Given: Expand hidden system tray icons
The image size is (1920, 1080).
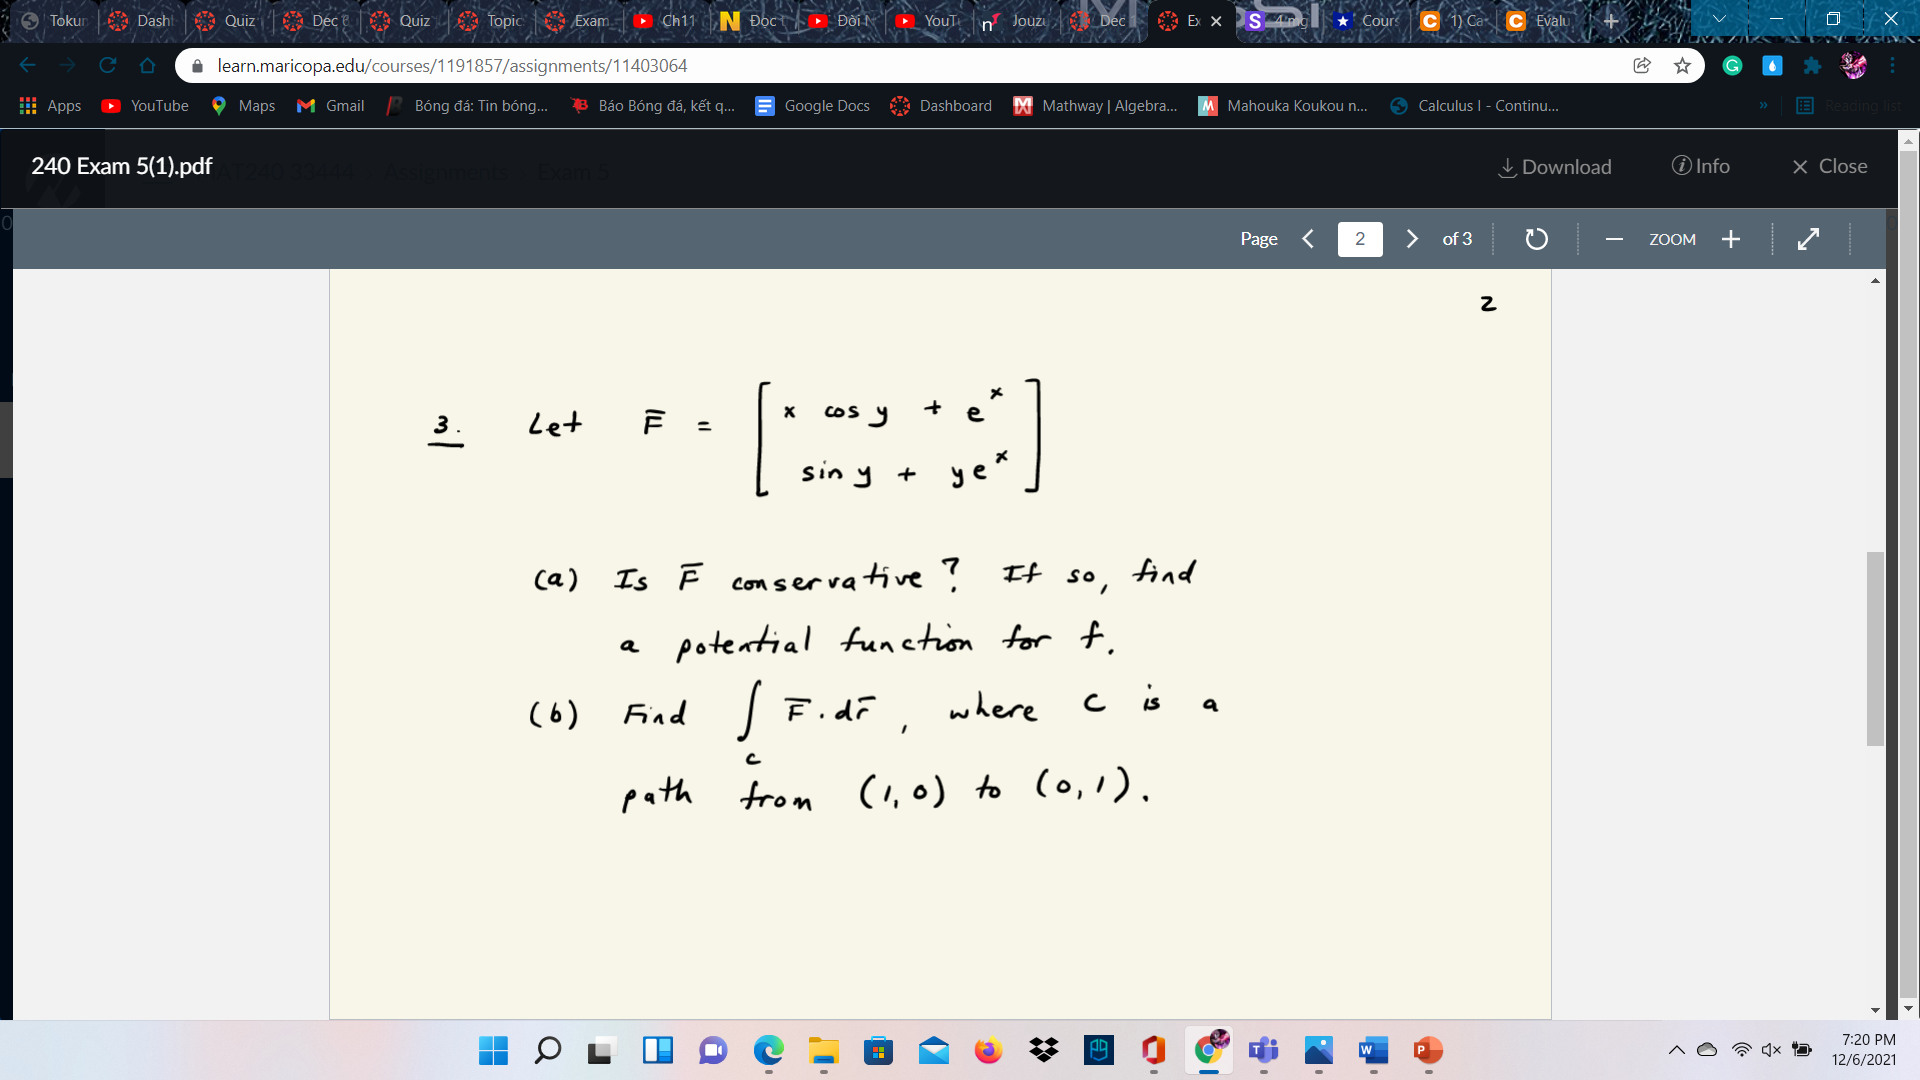Looking at the screenshot, I should pyautogui.click(x=1678, y=1050).
